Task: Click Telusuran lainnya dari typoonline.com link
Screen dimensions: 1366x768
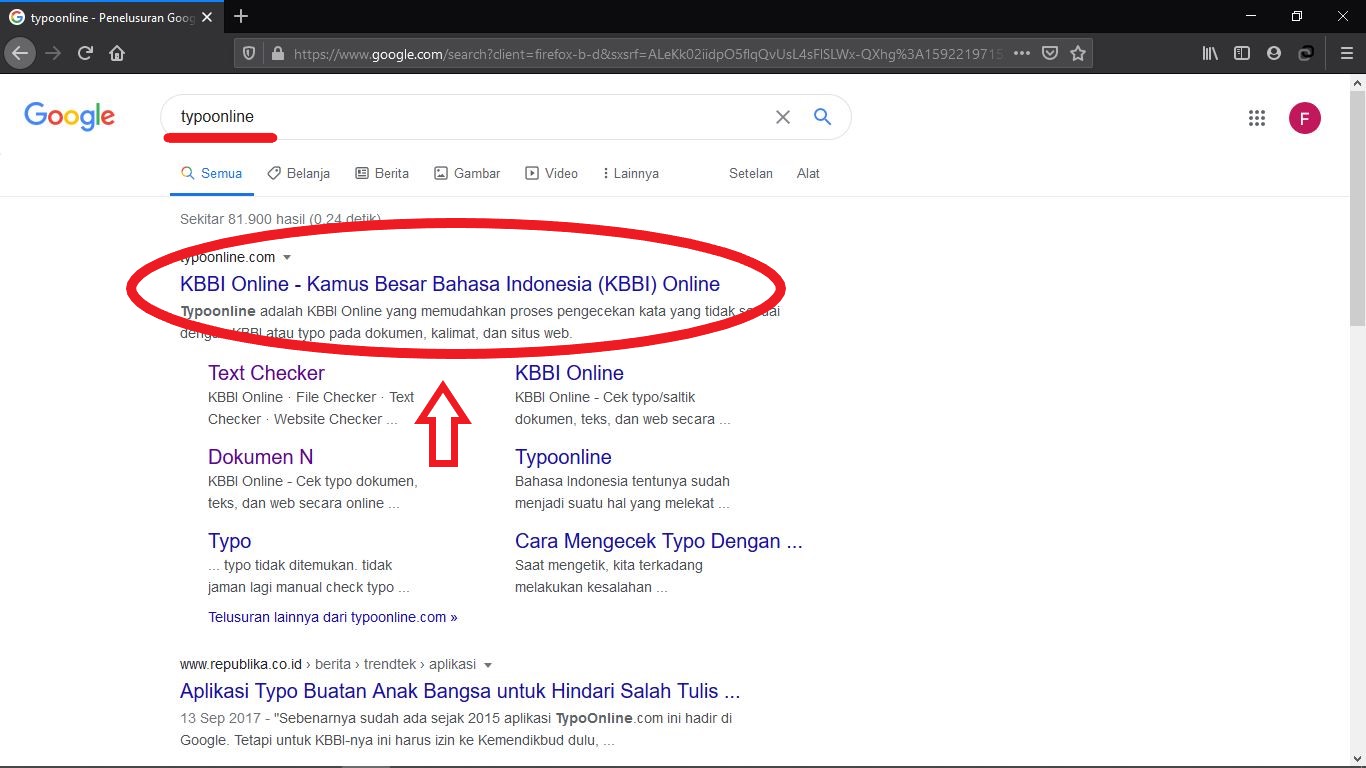Action: [332, 617]
